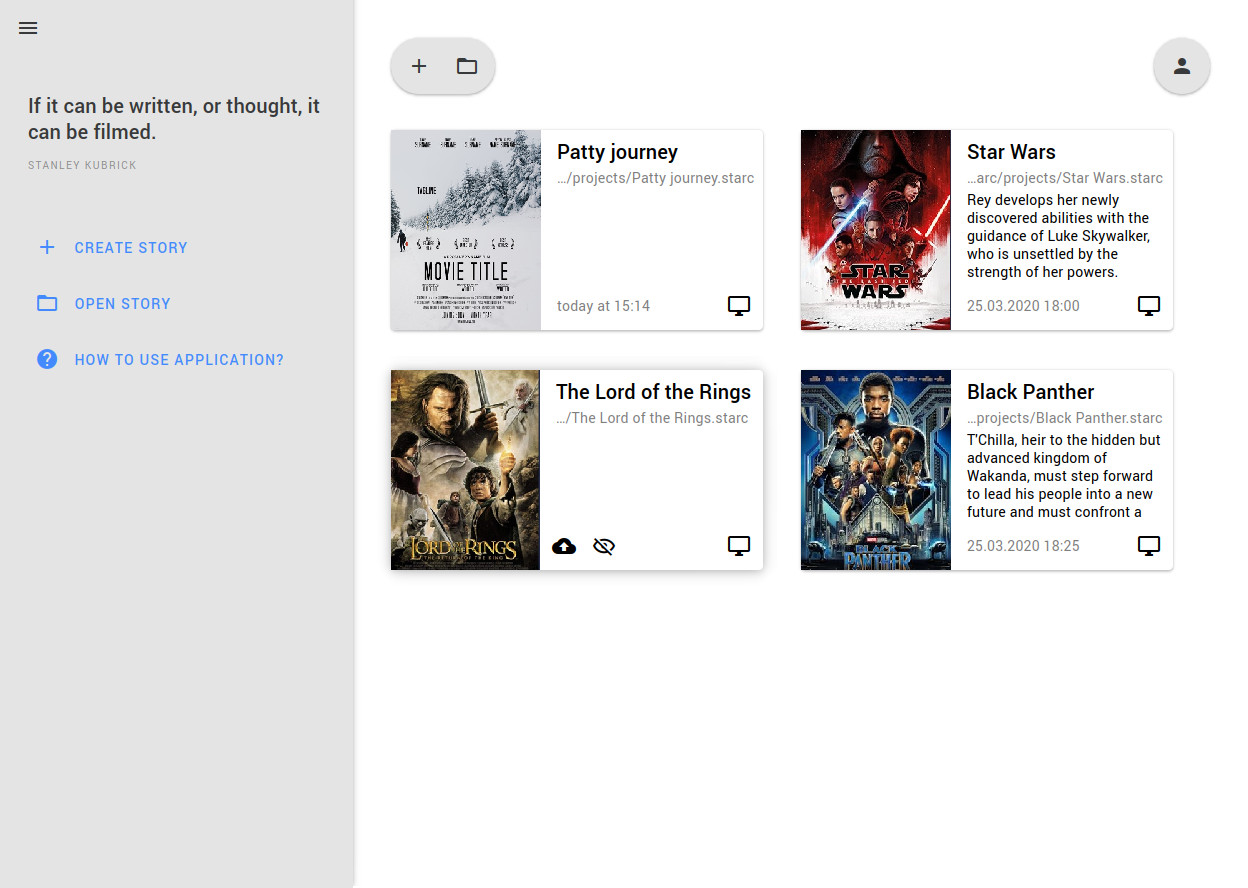Viewport: 1248px width, 888px height.
Task: Upload The Lord of the Rings to the cloud
Action: [x=563, y=546]
